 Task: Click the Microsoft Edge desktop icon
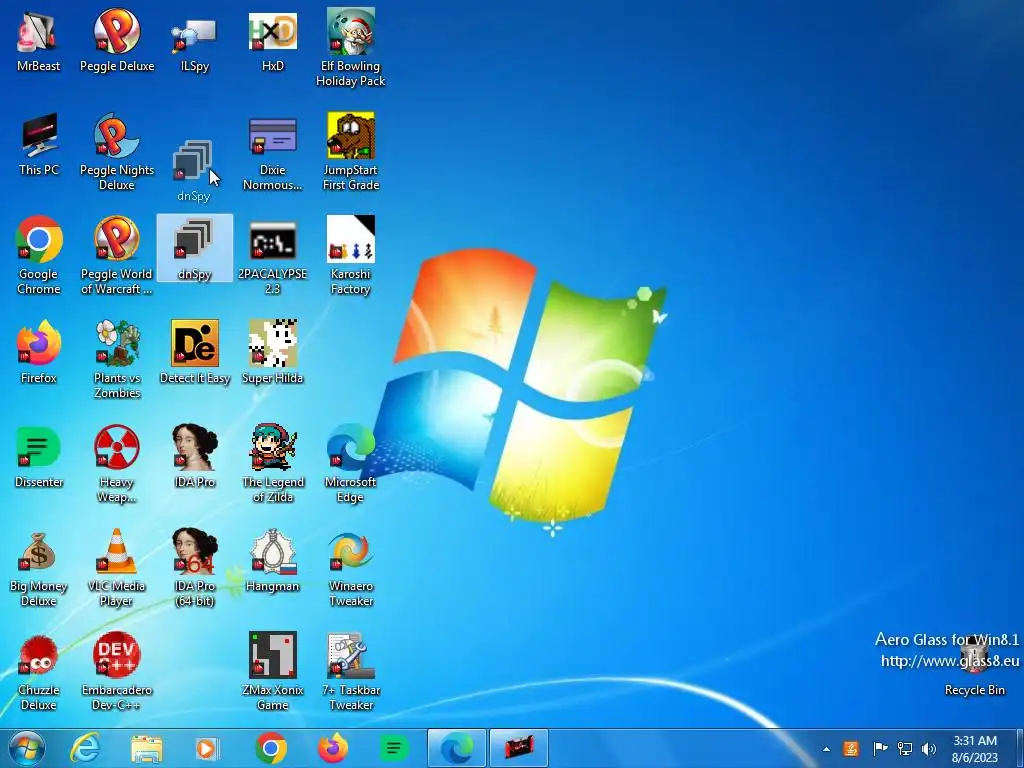click(351, 463)
